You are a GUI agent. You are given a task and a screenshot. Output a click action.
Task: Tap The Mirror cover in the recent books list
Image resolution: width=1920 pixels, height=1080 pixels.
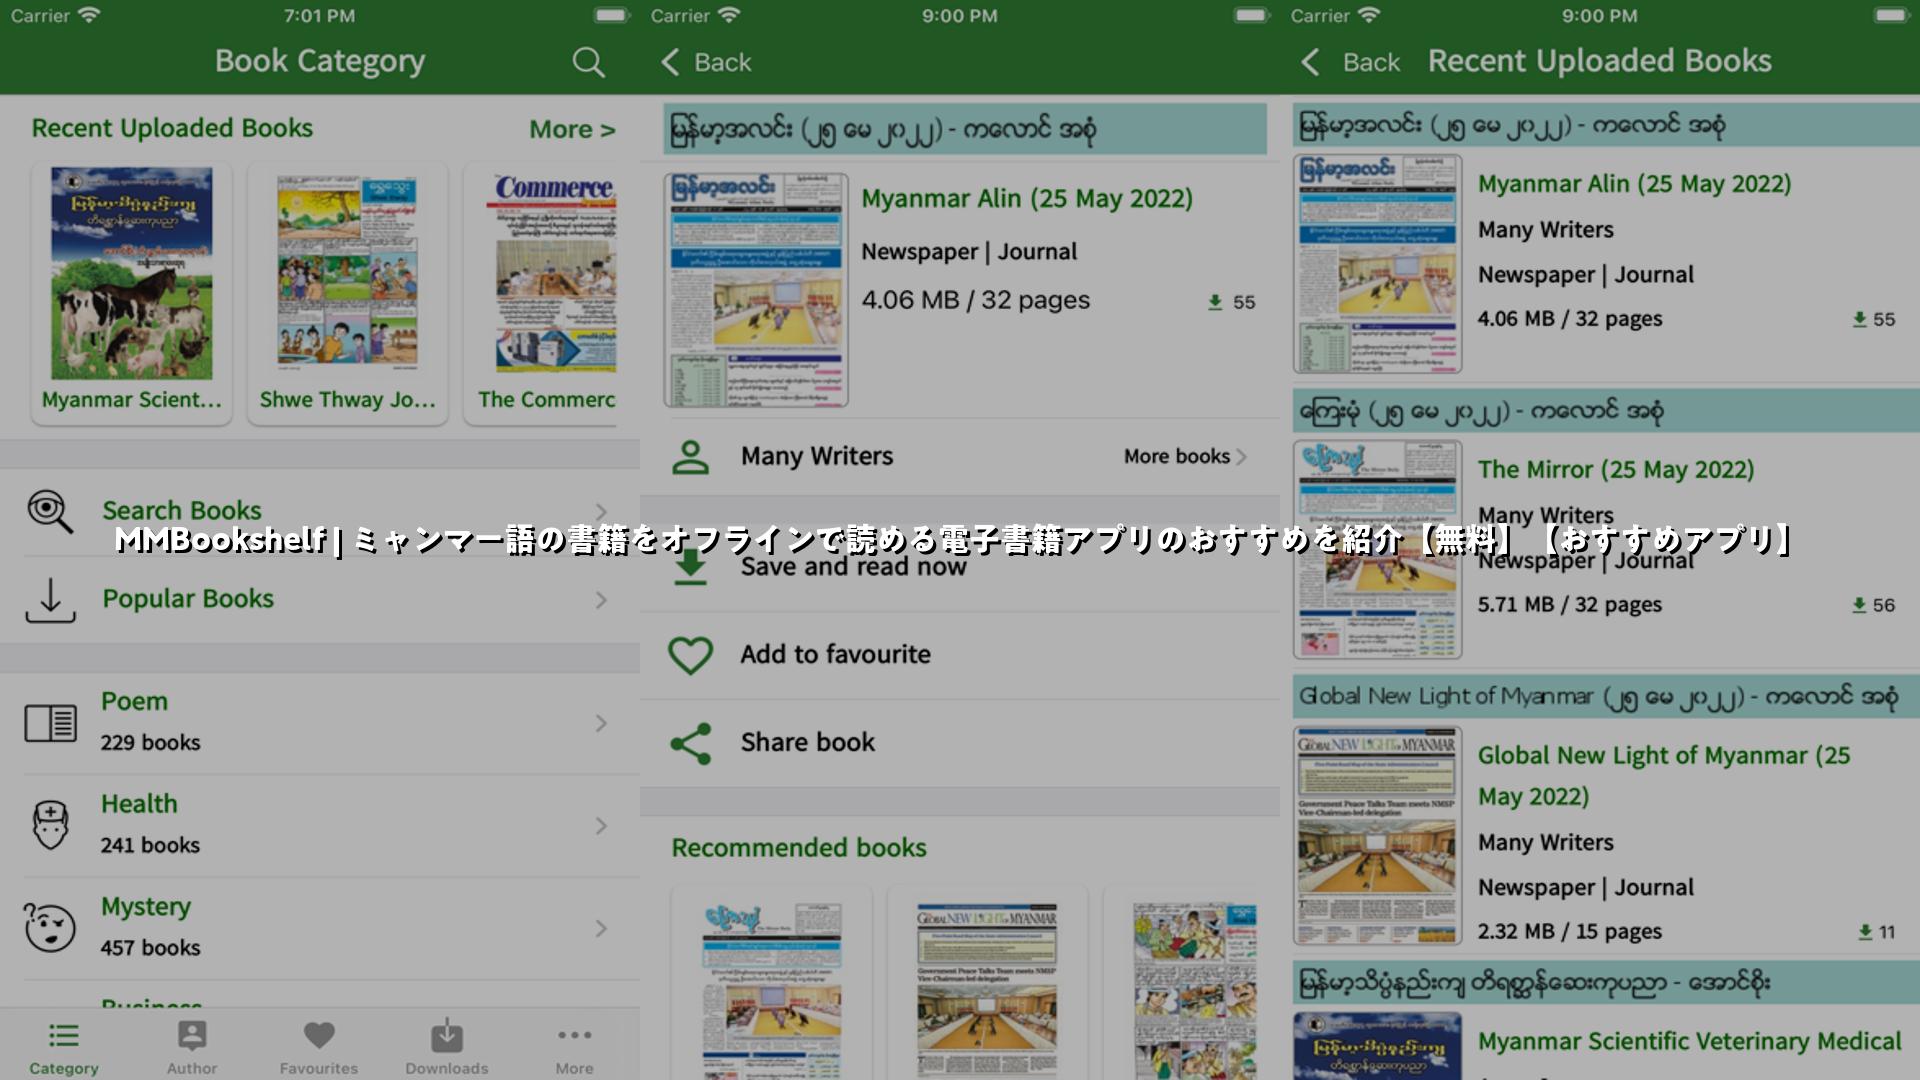click(1377, 549)
